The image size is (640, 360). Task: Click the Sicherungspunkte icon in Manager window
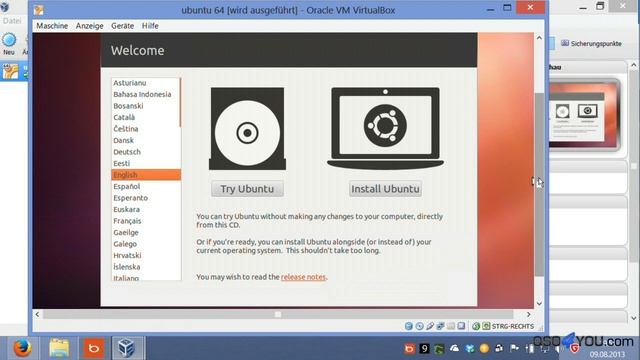click(x=565, y=43)
